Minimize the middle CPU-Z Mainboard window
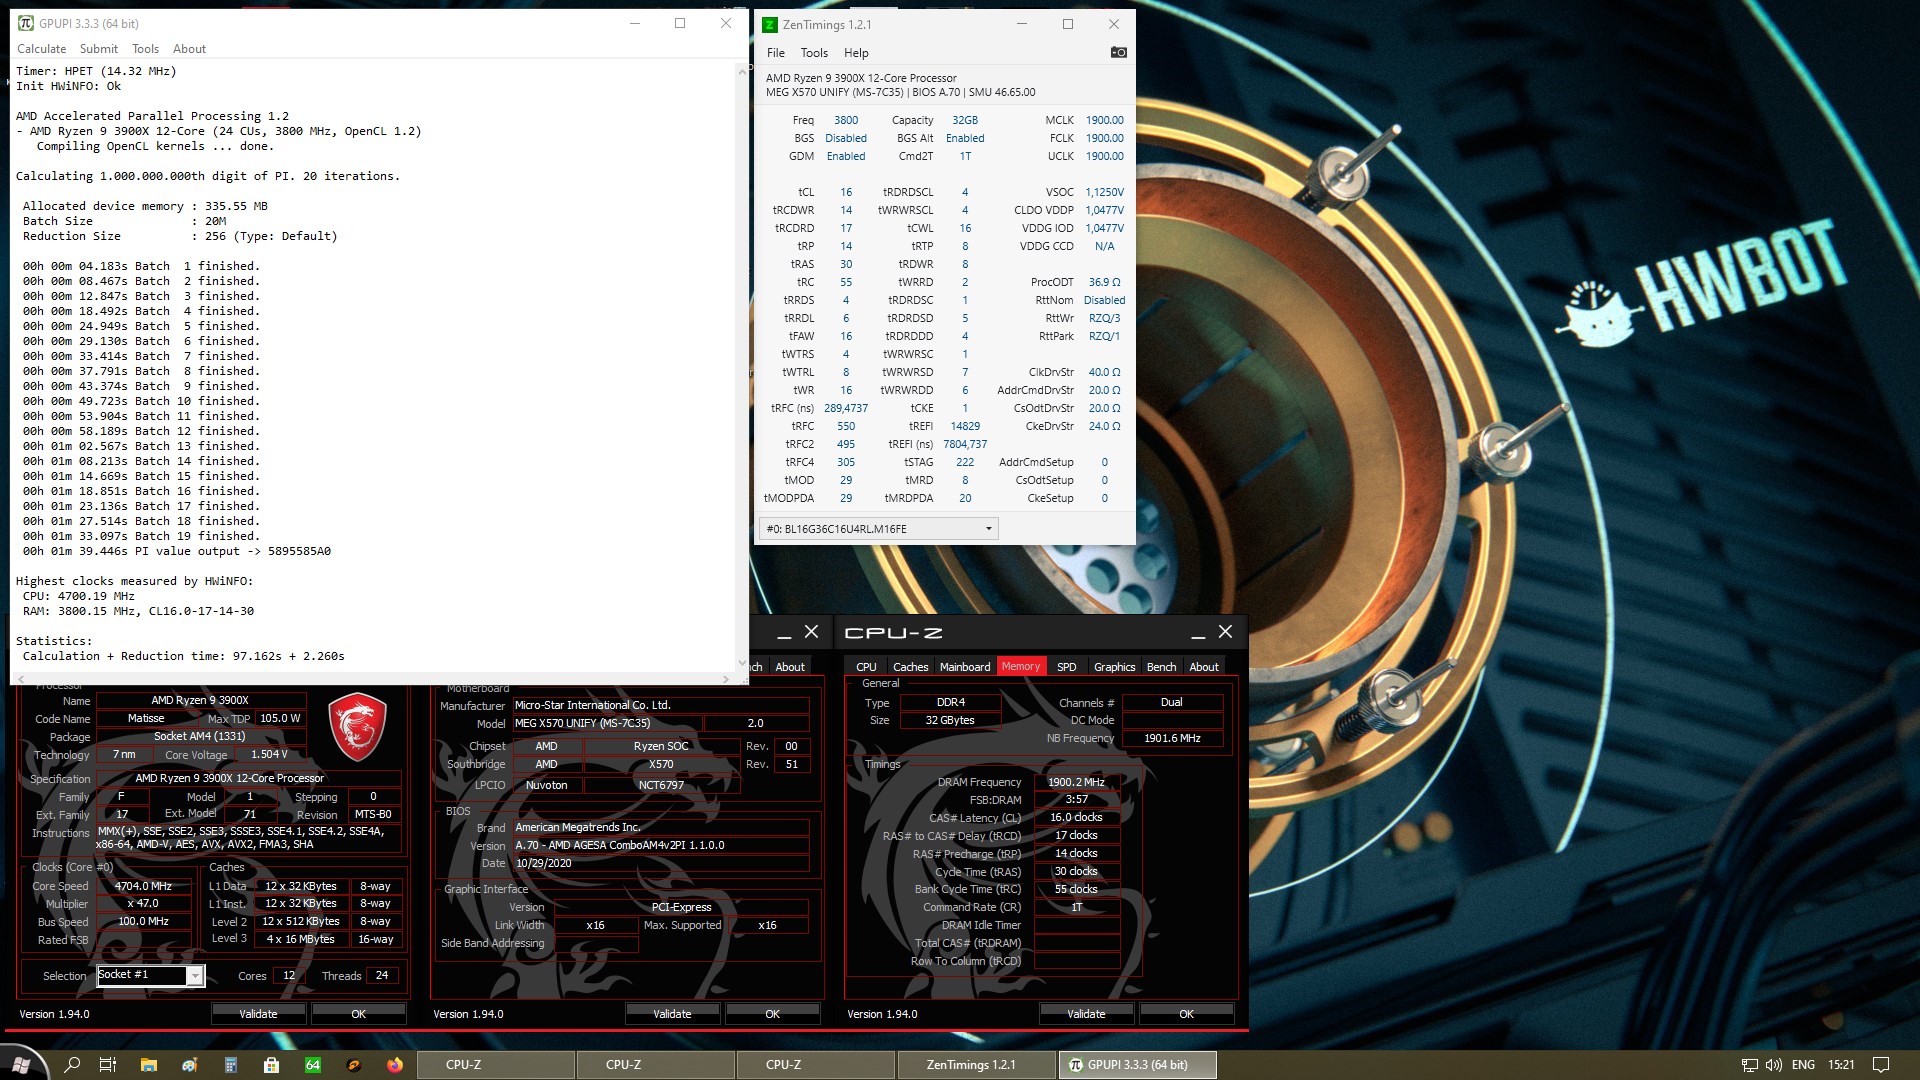The image size is (1920, 1080). coord(784,633)
